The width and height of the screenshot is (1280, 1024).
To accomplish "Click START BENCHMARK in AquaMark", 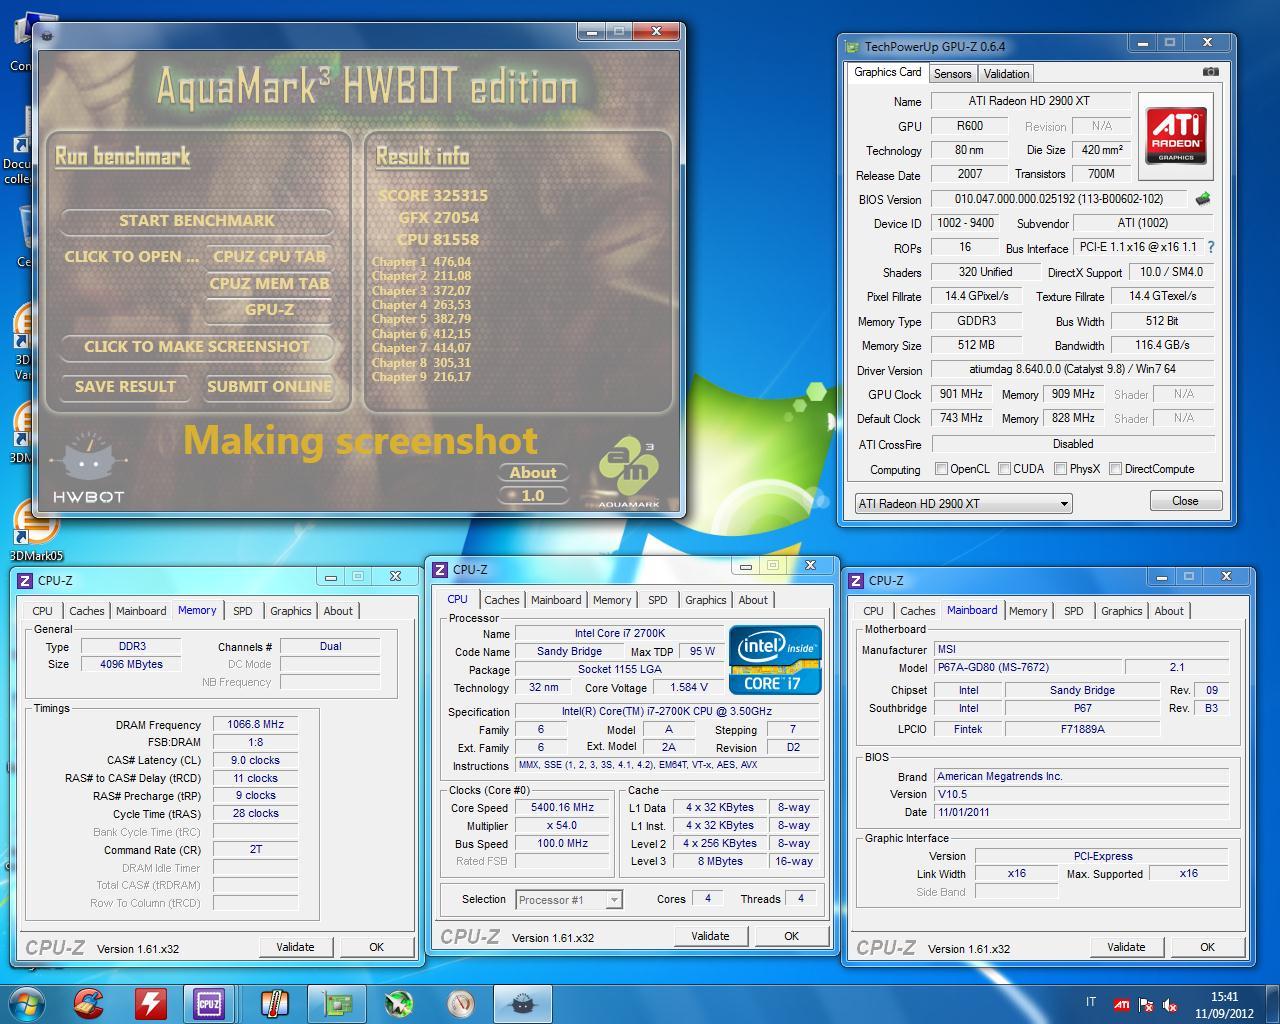I will click(197, 220).
